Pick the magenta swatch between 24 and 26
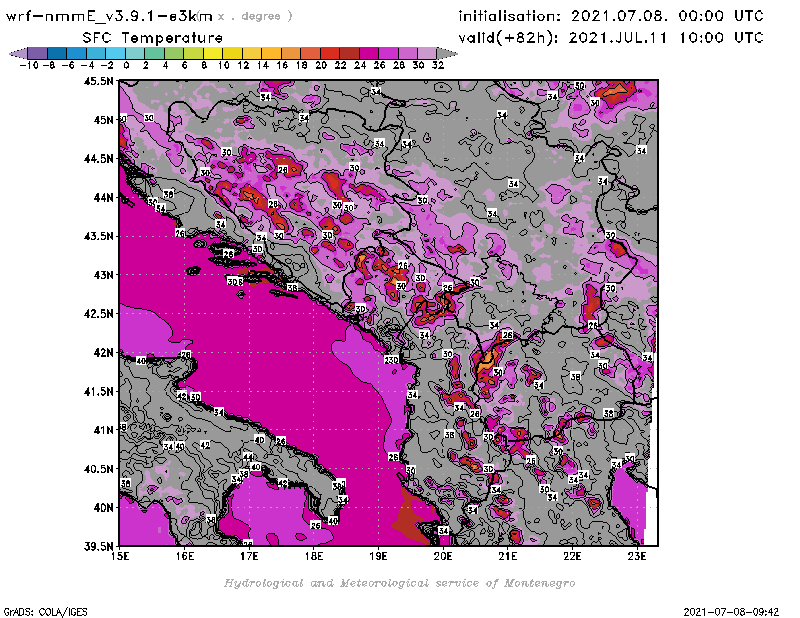The width and height of the screenshot is (800, 618). click(368, 53)
